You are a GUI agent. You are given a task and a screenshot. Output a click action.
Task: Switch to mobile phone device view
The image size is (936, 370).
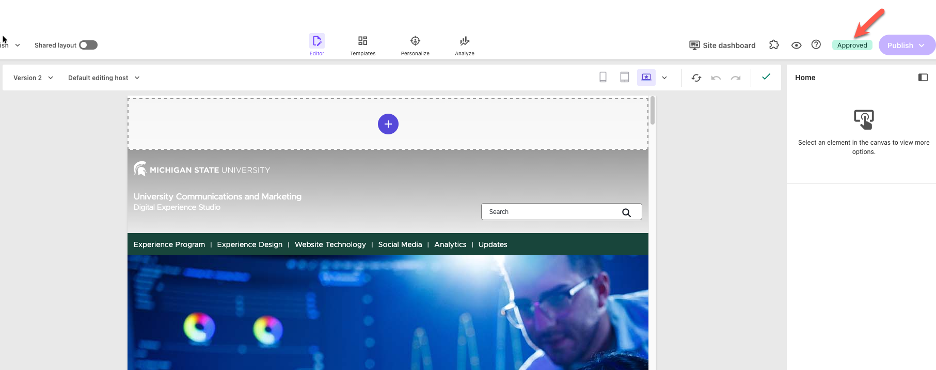603,77
